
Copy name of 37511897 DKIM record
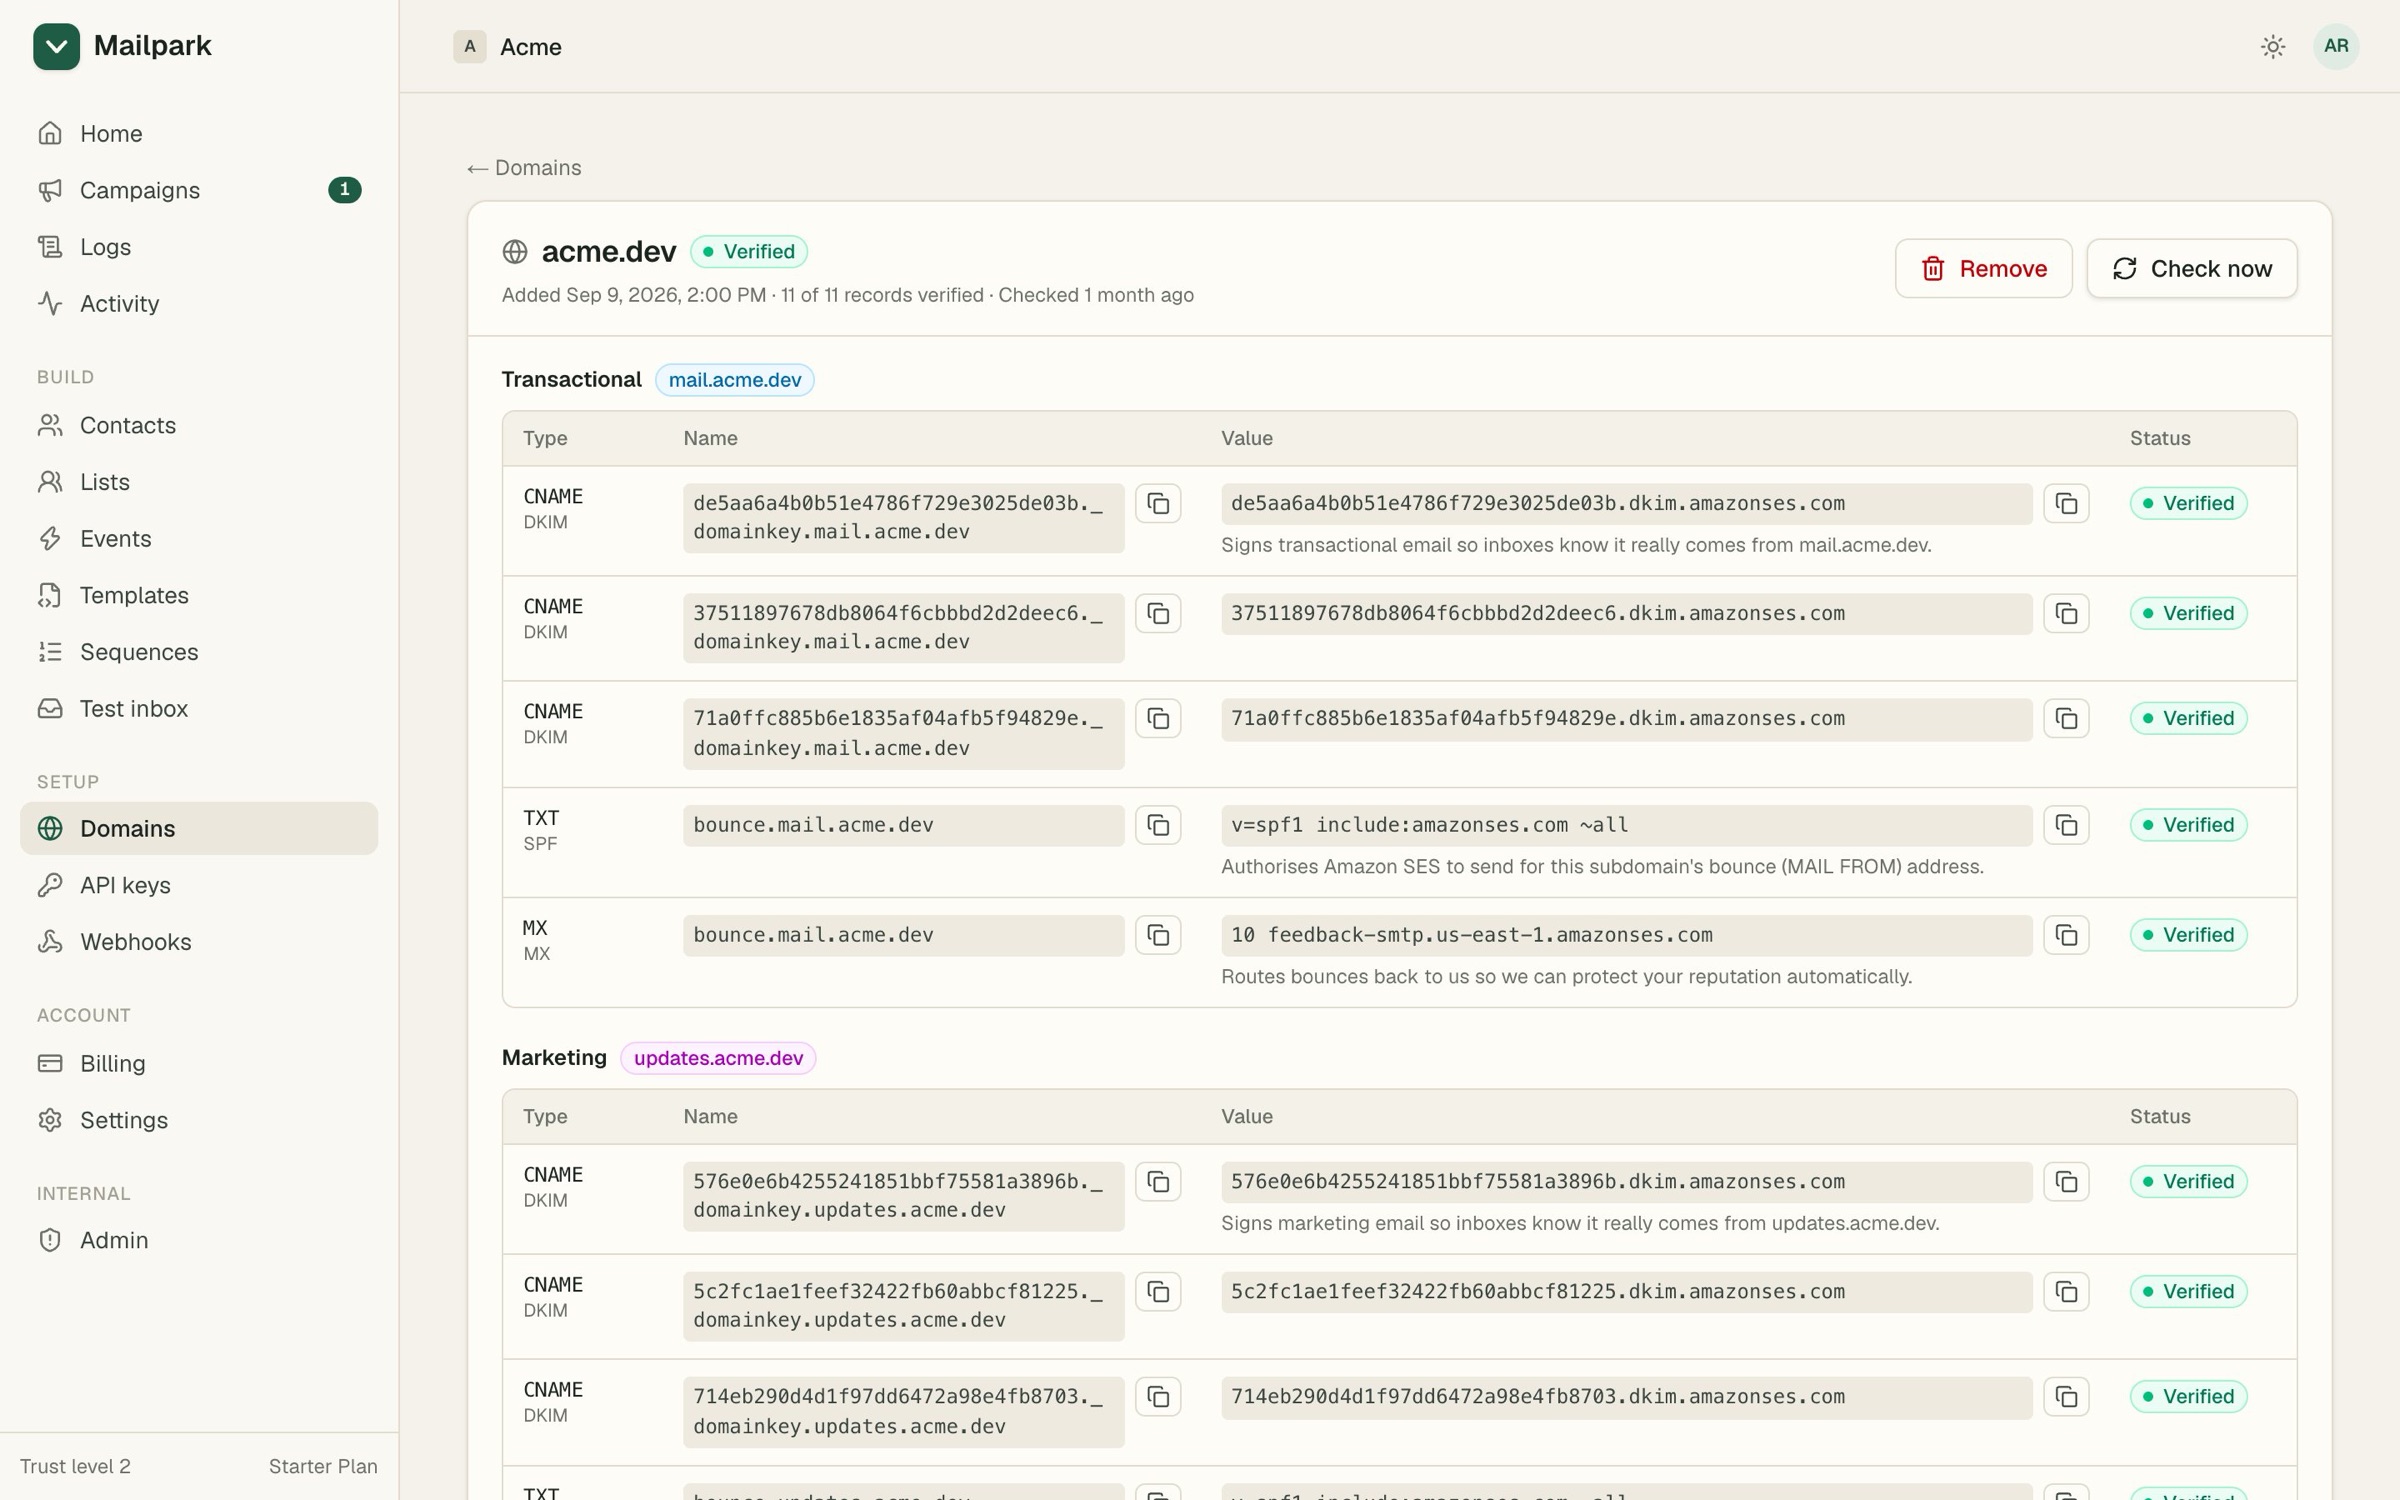pyautogui.click(x=1158, y=613)
